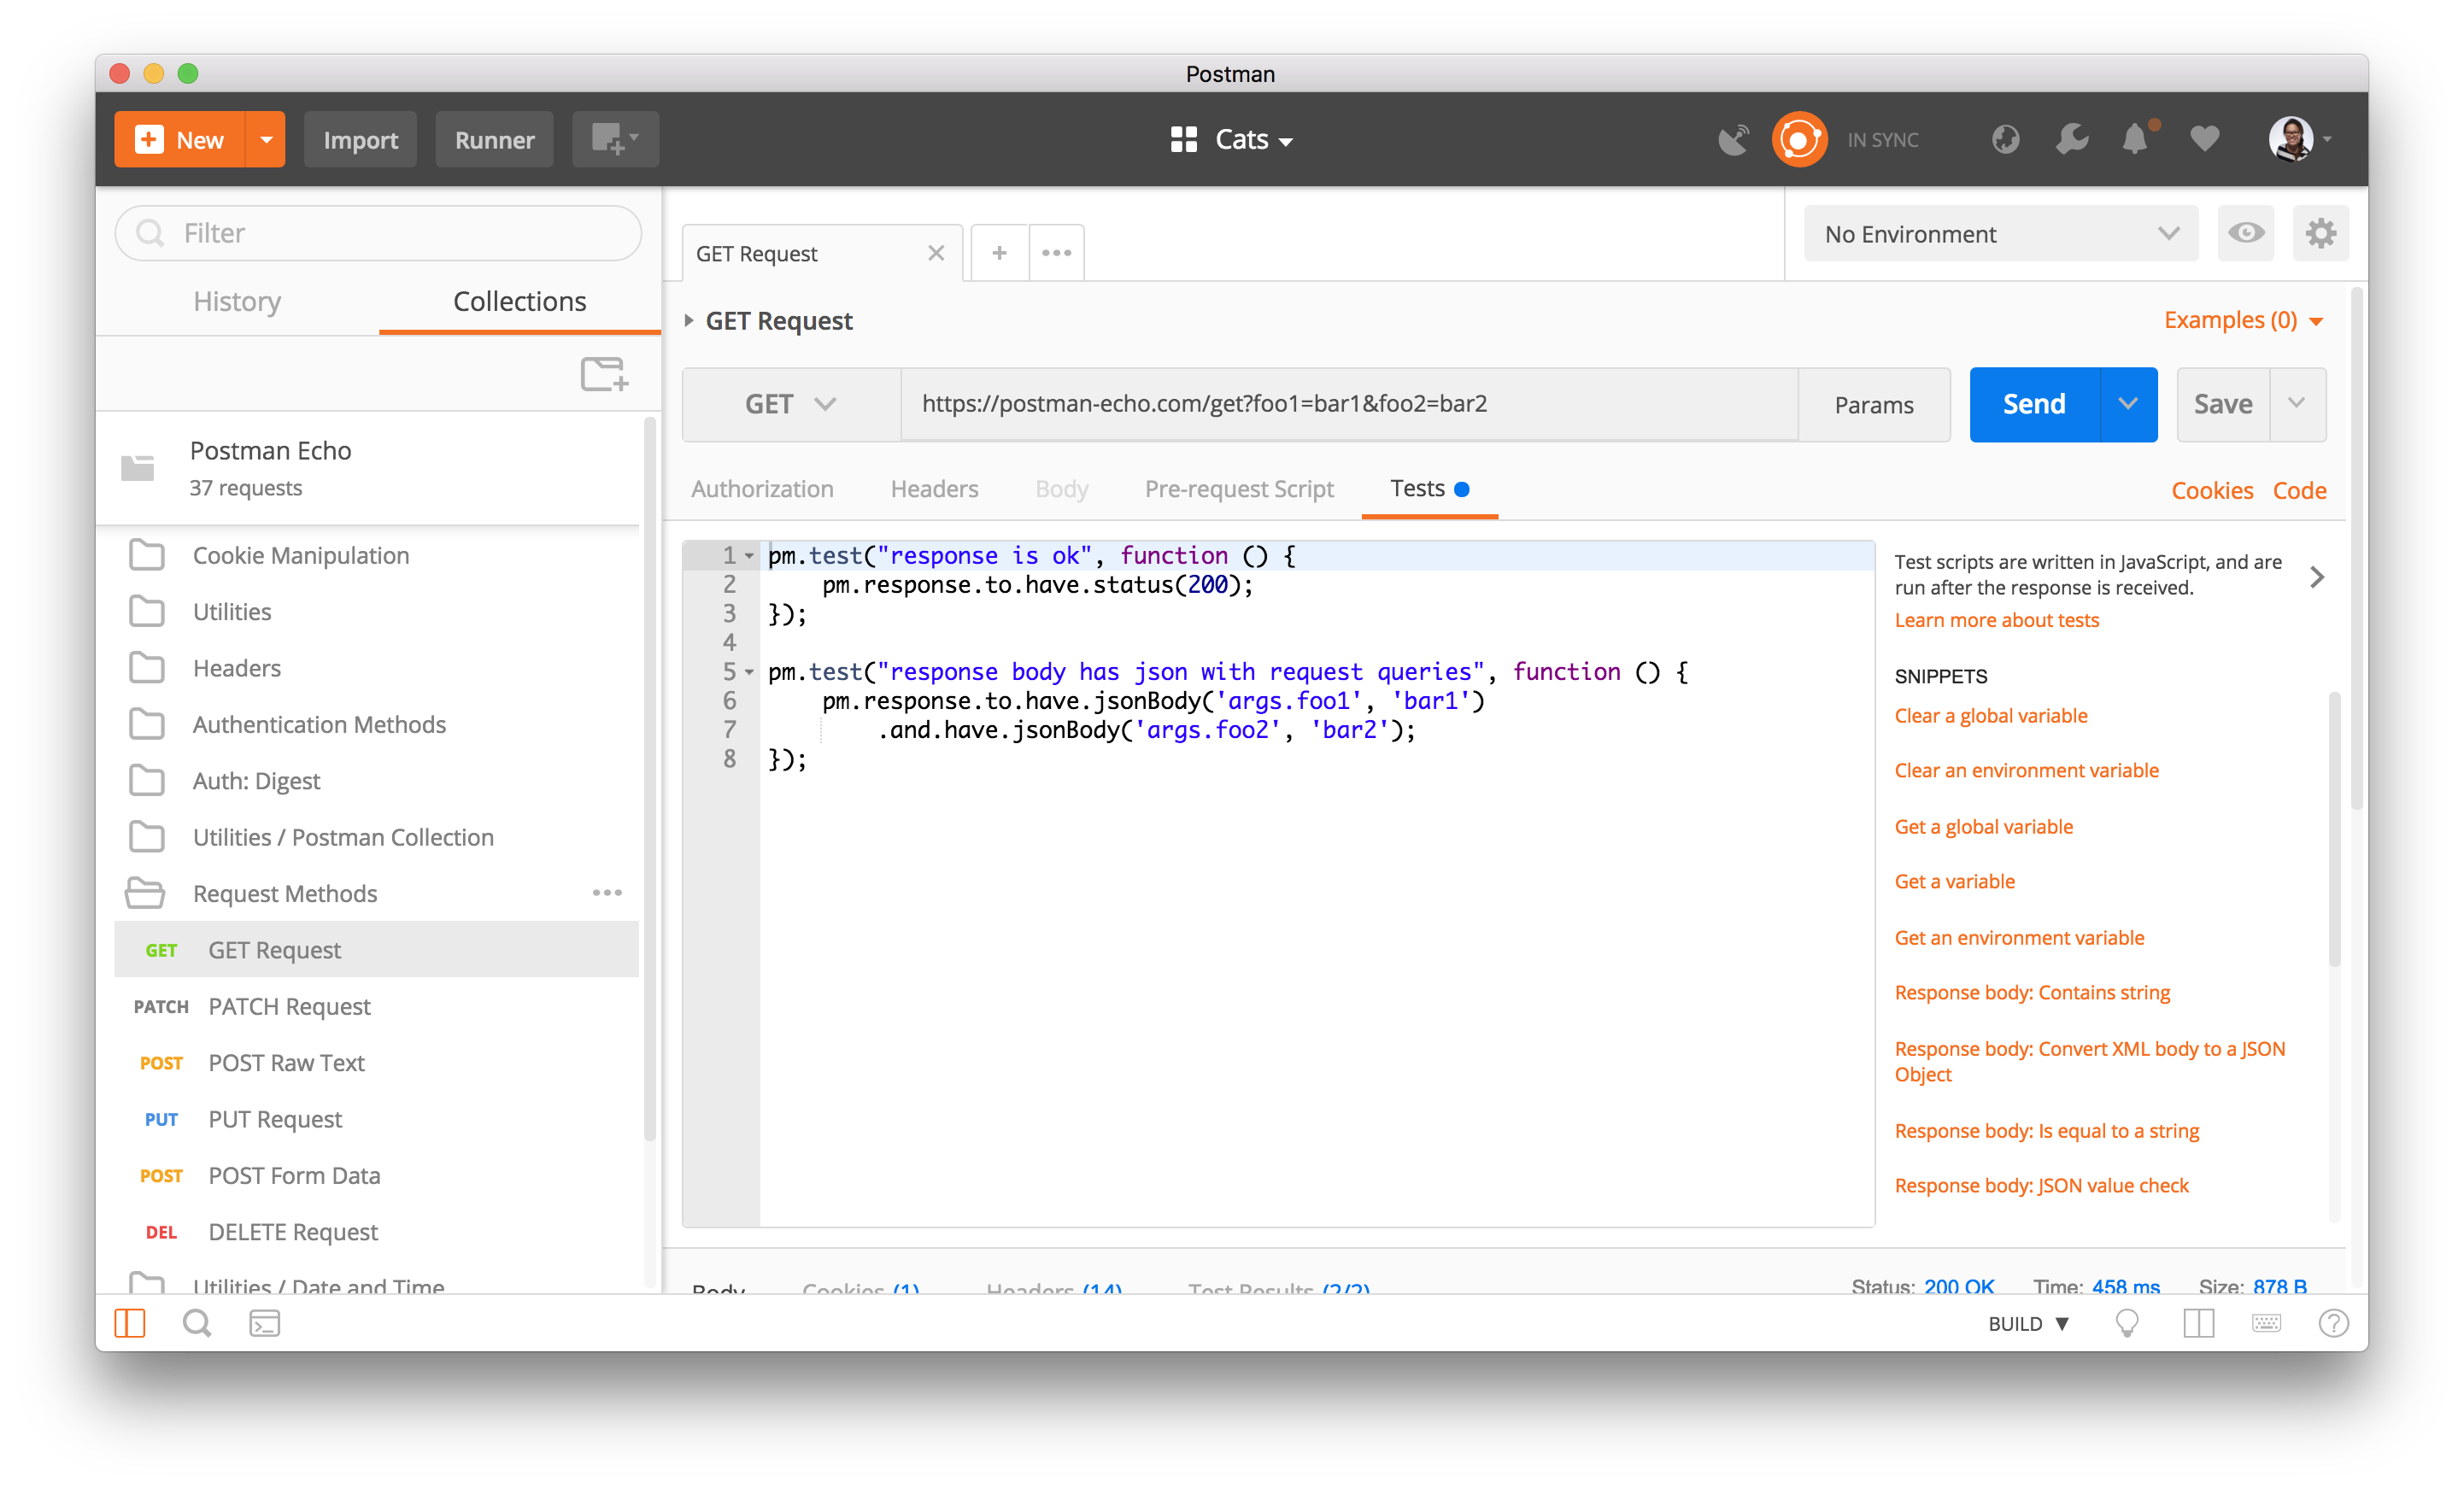Click the proxy capture satellite icon
The width and height of the screenshot is (2464, 1488).
click(1733, 140)
